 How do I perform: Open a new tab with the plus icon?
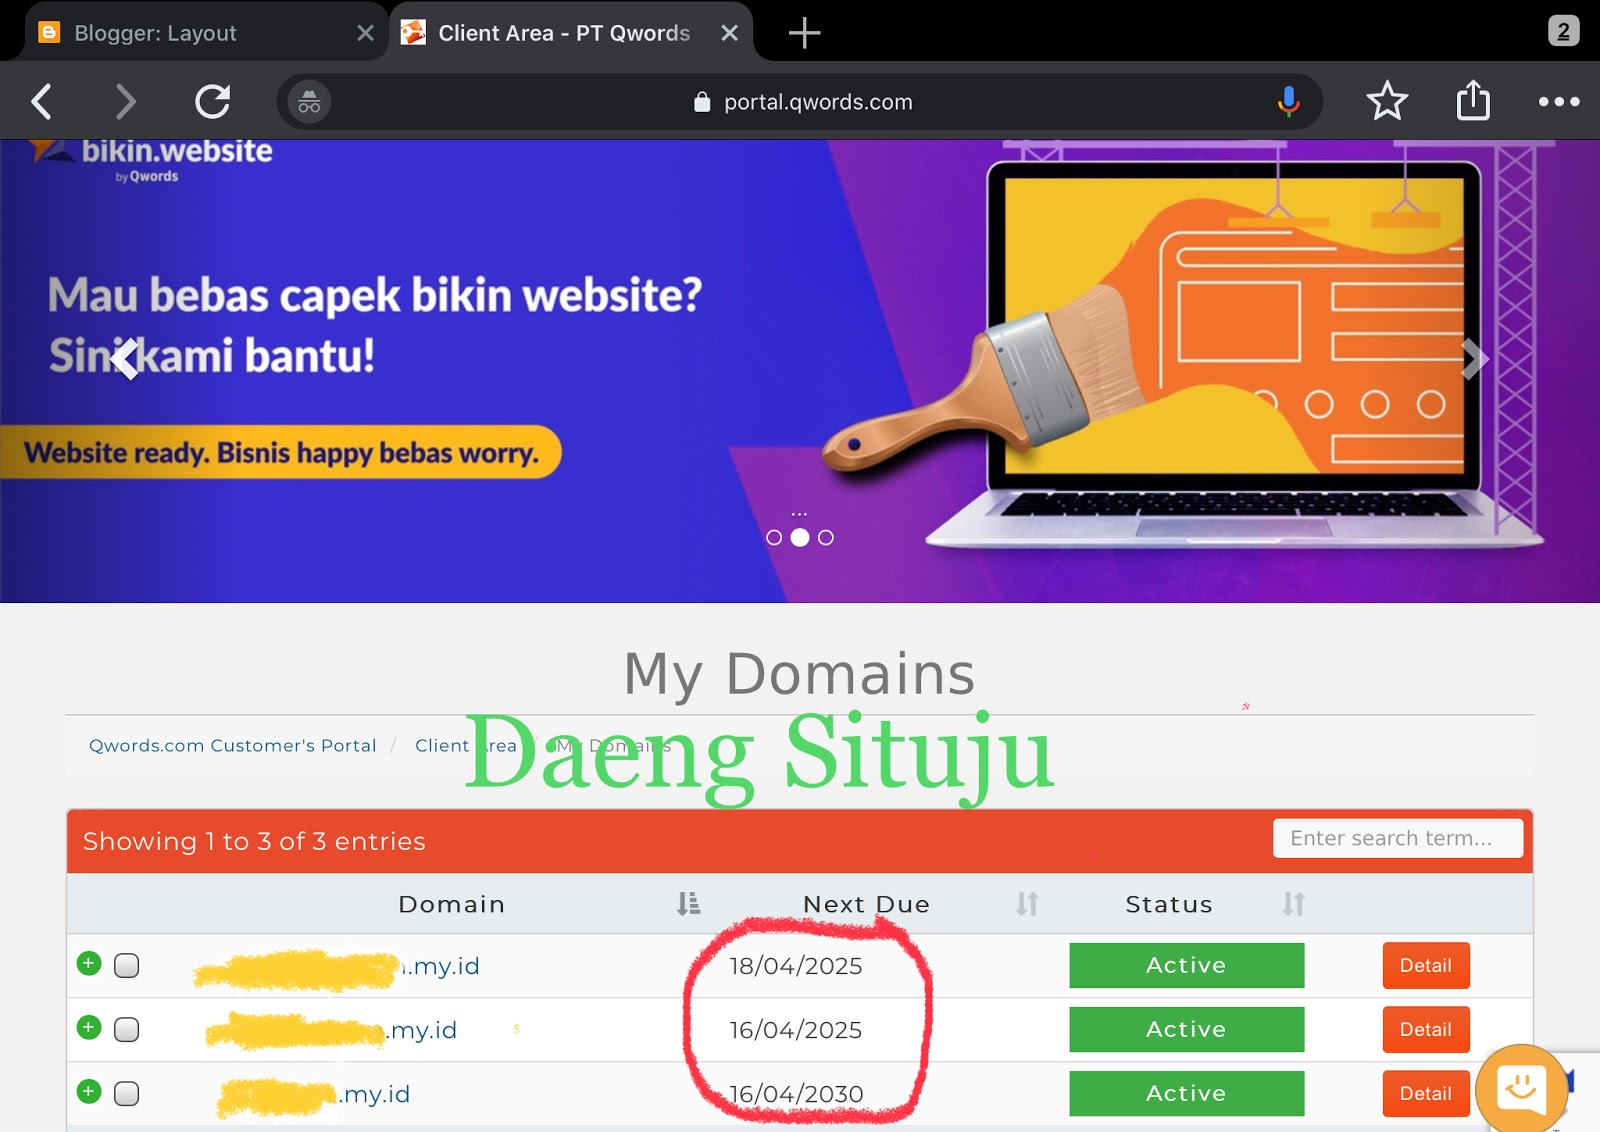click(804, 33)
